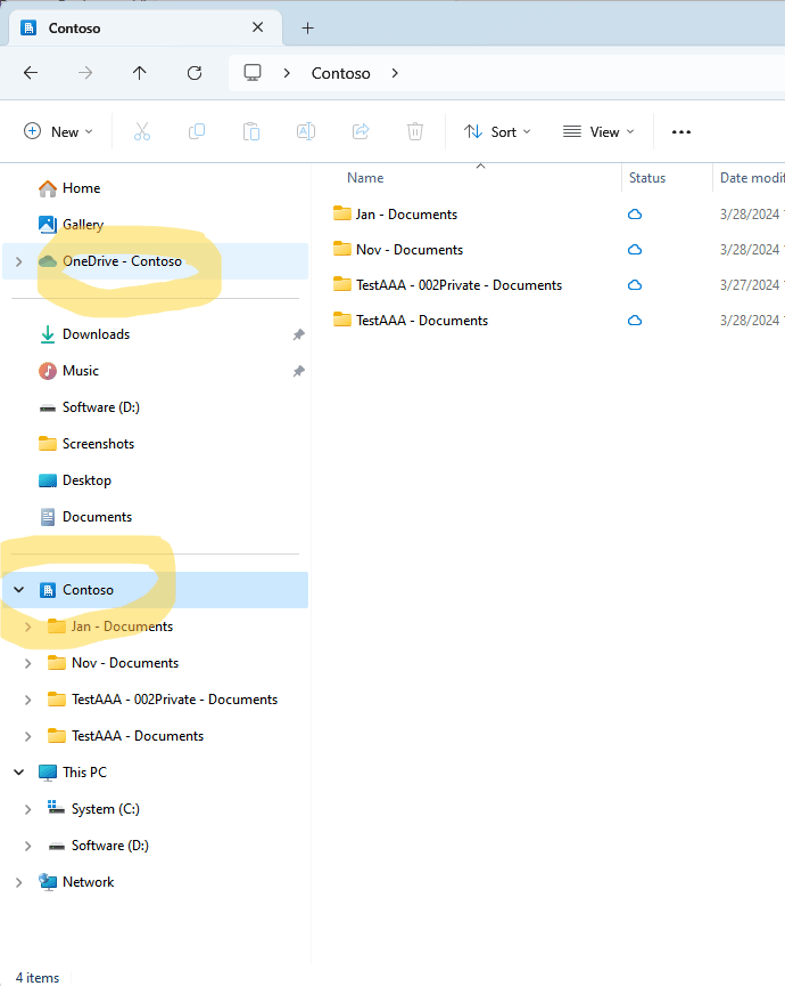Click the Rename icon in toolbar
Image resolution: width=785 pixels, height=986 pixels.
[306, 131]
